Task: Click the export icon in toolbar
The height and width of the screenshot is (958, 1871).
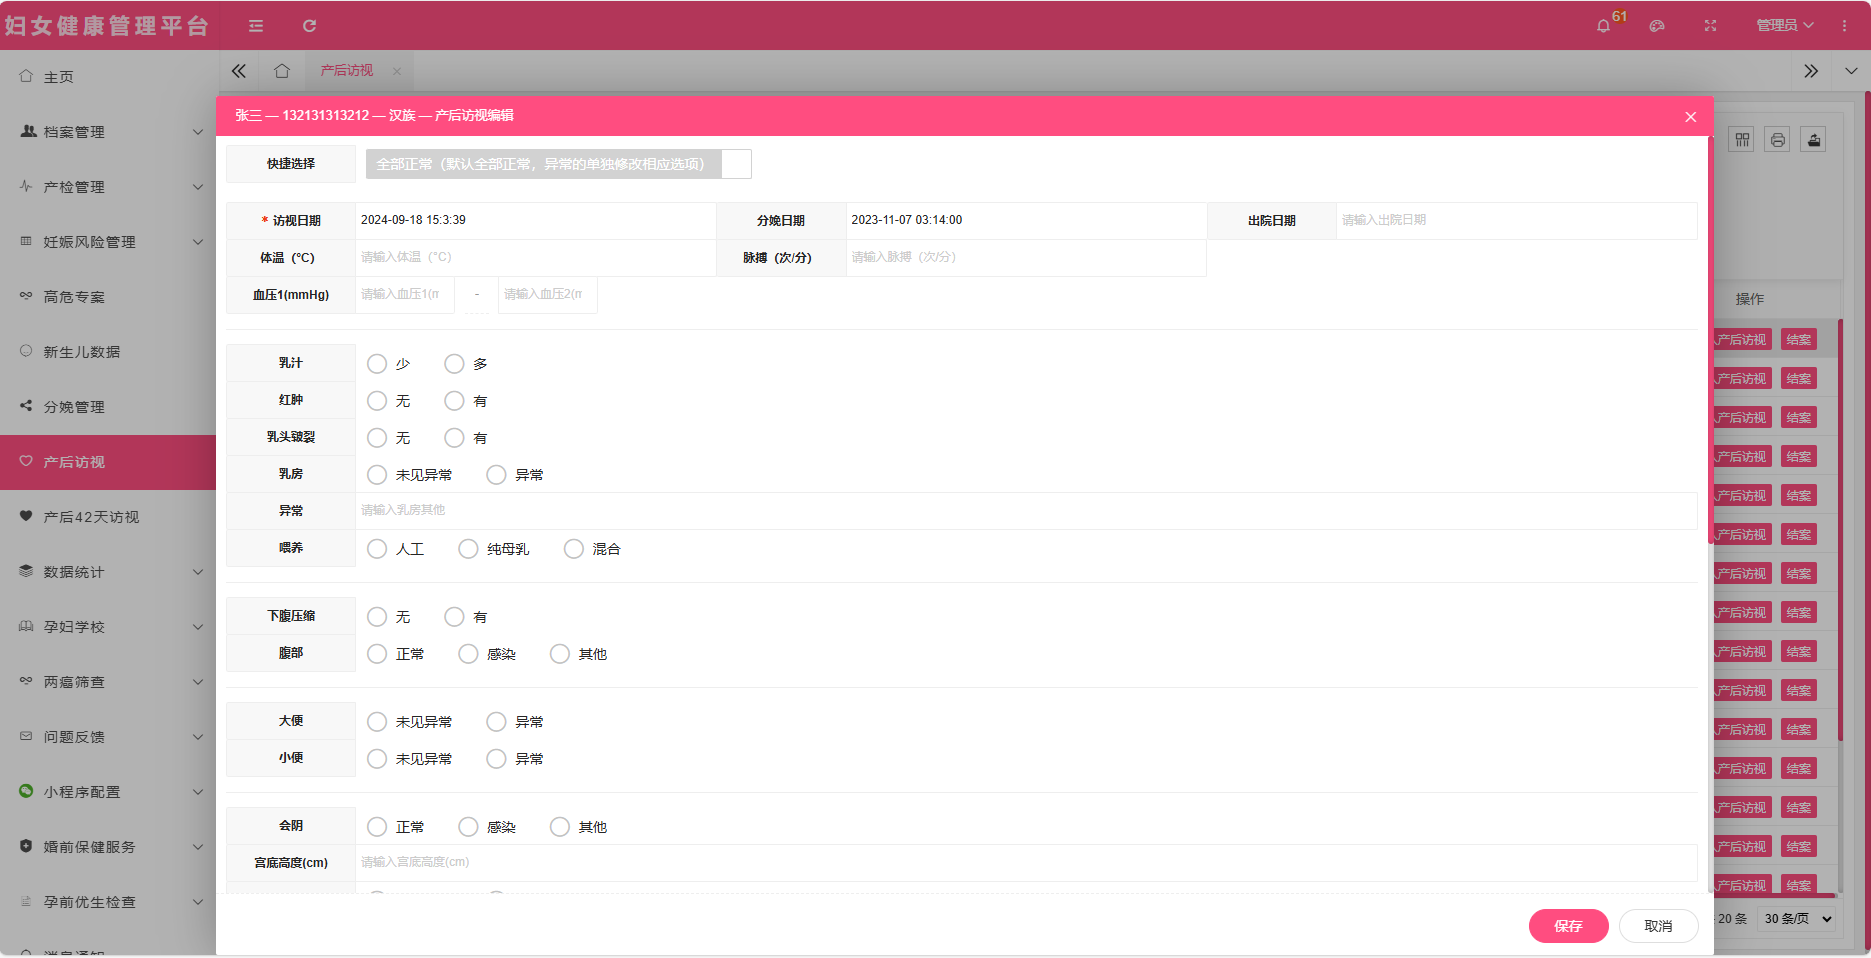Action: tap(1813, 140)
